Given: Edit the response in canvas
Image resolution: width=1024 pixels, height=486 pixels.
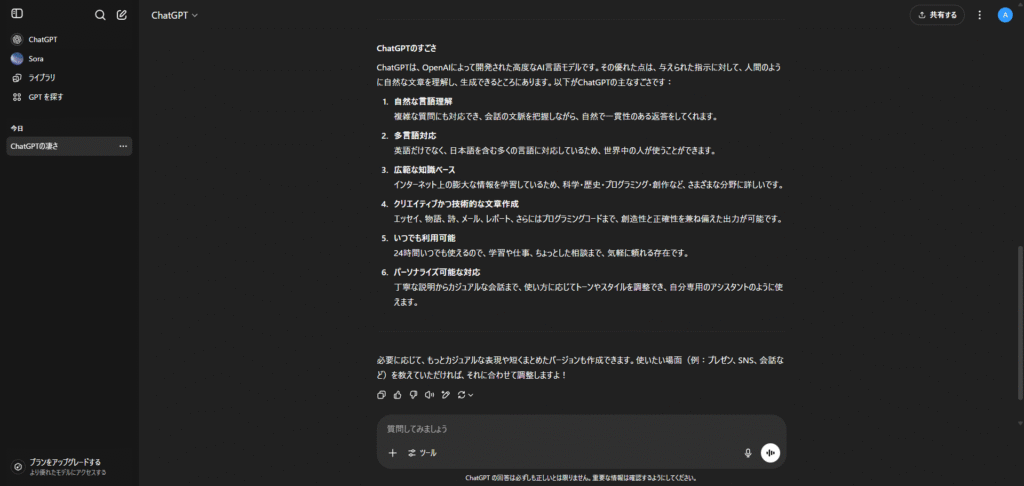Looking at the screenshot, I should click(445, 395).
